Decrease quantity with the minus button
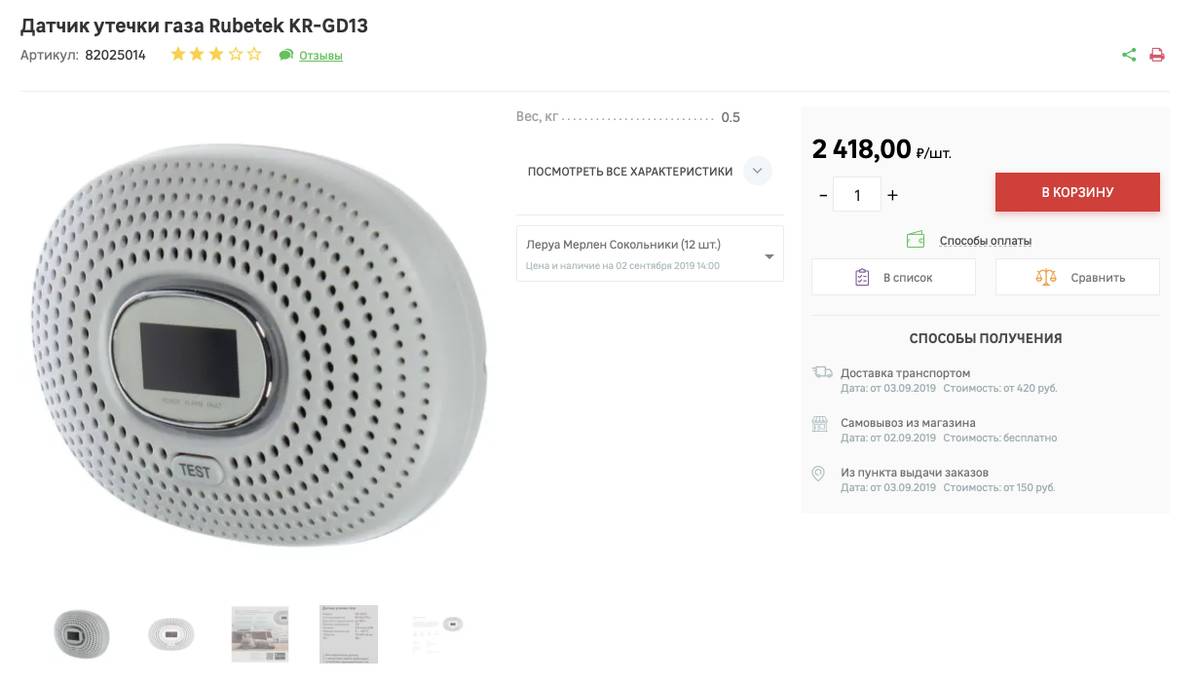 tap(823, 195)
